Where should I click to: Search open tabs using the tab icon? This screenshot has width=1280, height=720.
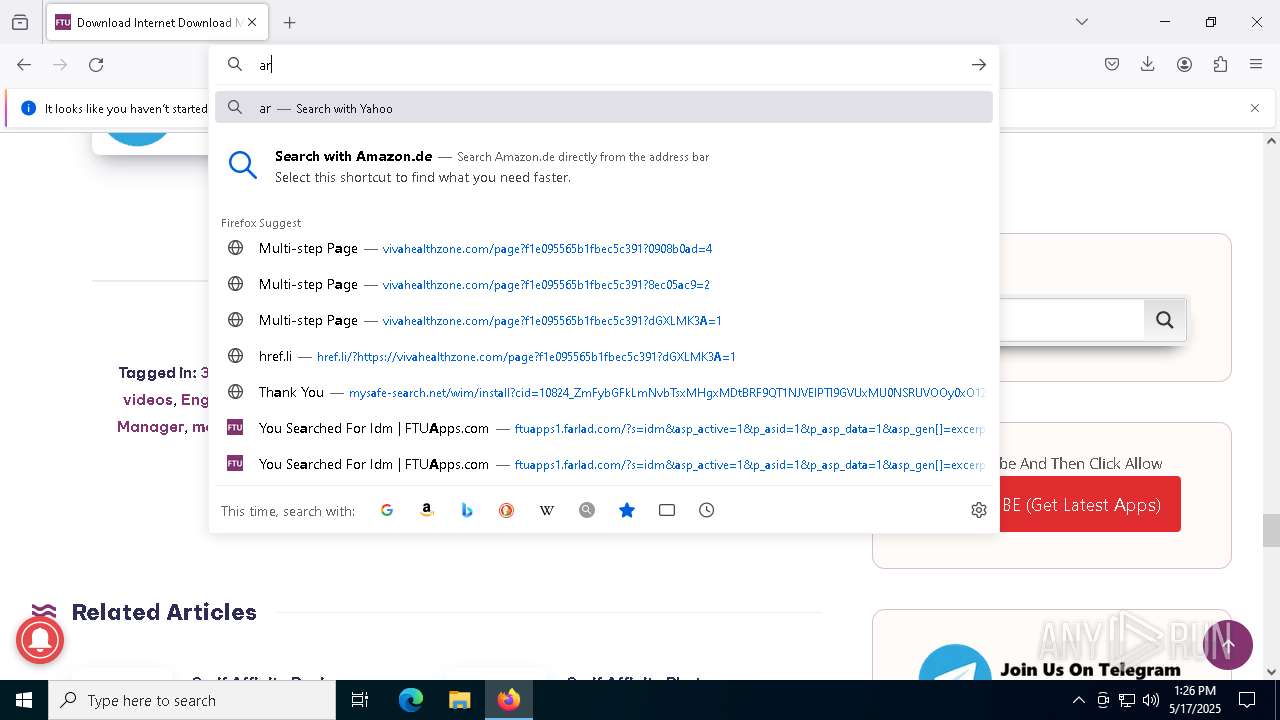click(667, 510)
